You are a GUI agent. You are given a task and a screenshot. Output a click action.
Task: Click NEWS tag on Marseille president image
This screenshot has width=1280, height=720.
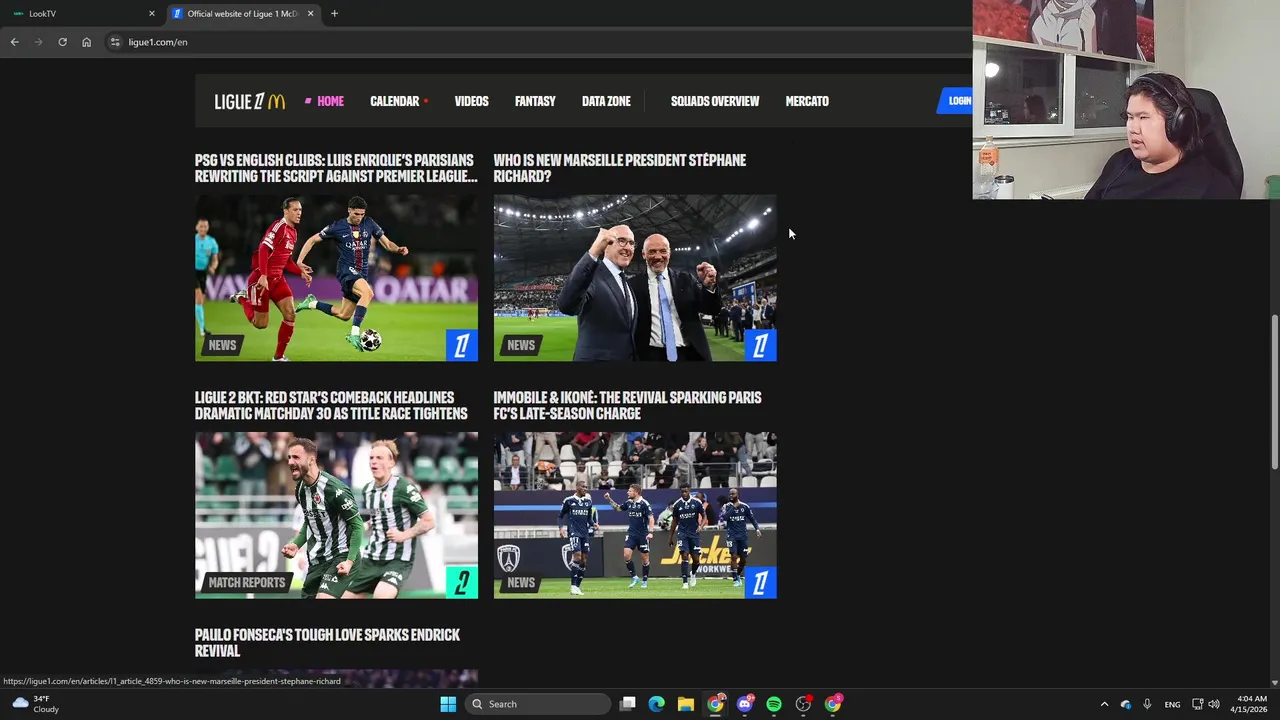(x=521, y=345)
